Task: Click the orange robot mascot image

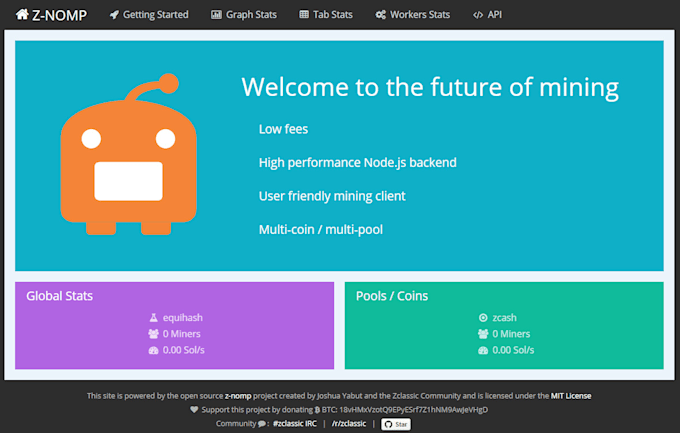Action: pos(128,154)
